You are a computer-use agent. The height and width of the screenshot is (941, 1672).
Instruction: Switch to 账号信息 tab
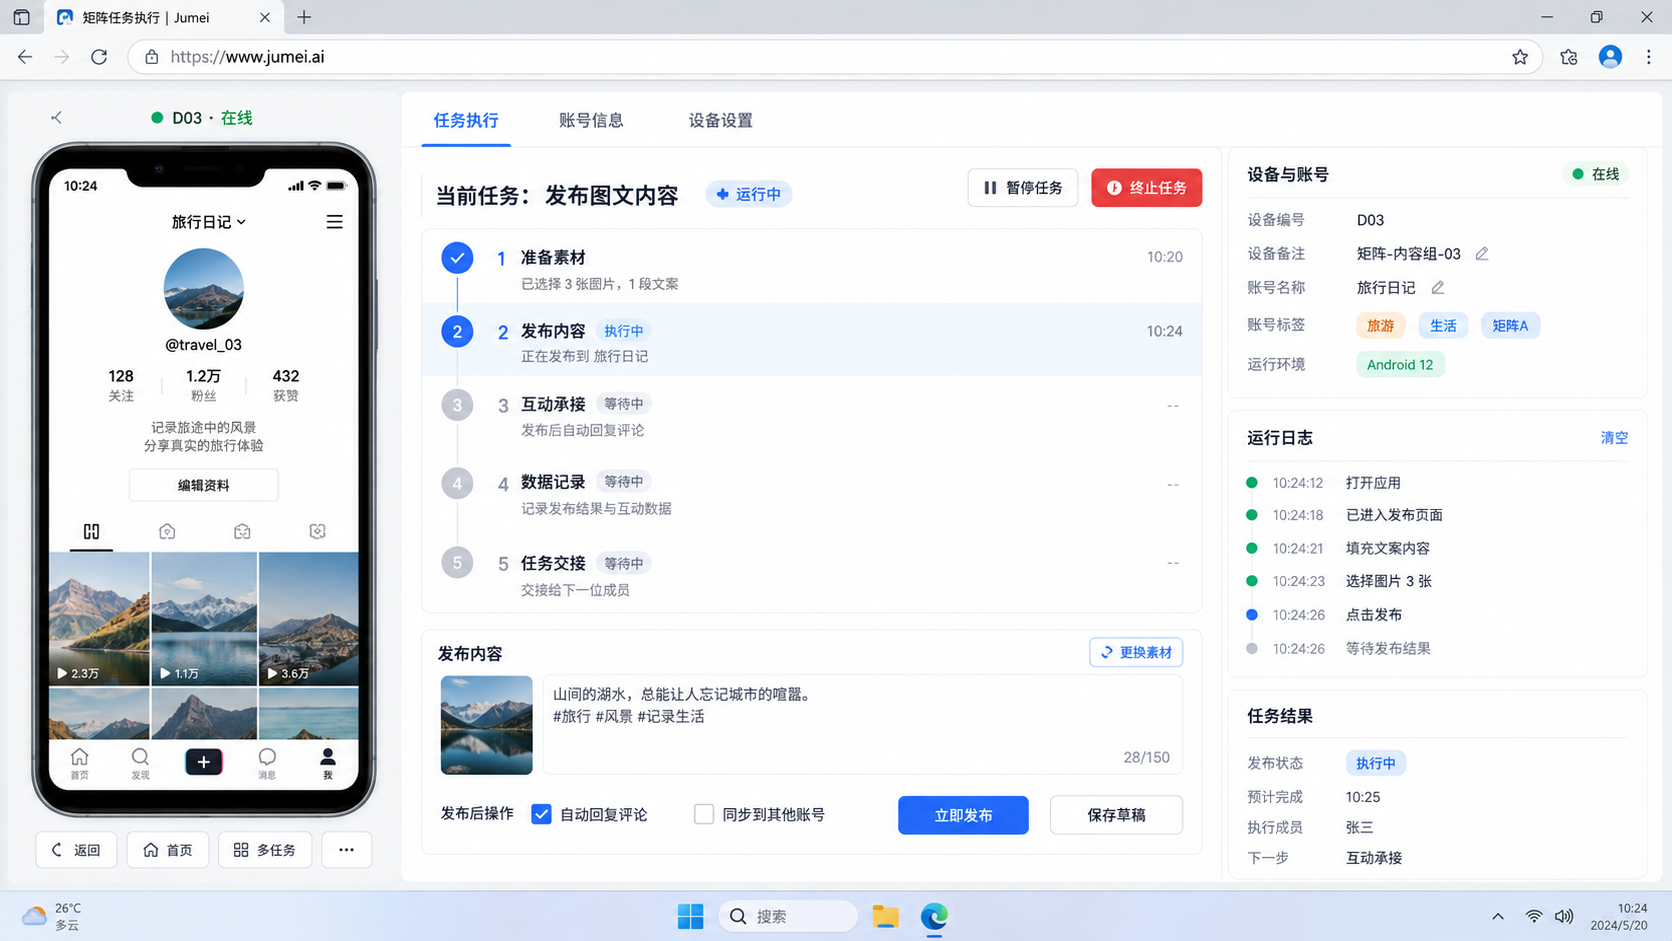[591, 120]
